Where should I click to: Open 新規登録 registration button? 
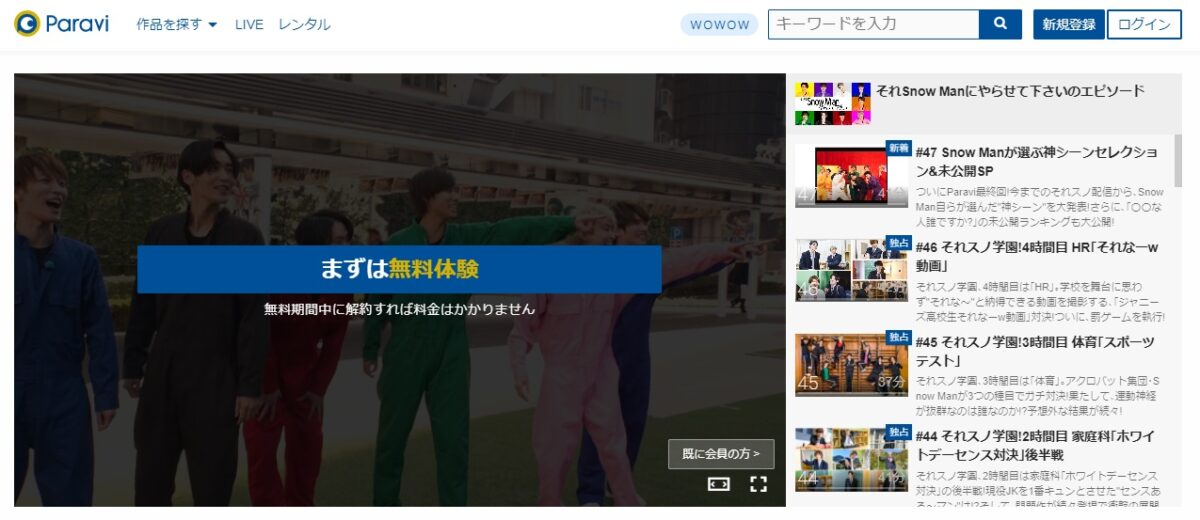[1069, 25]
